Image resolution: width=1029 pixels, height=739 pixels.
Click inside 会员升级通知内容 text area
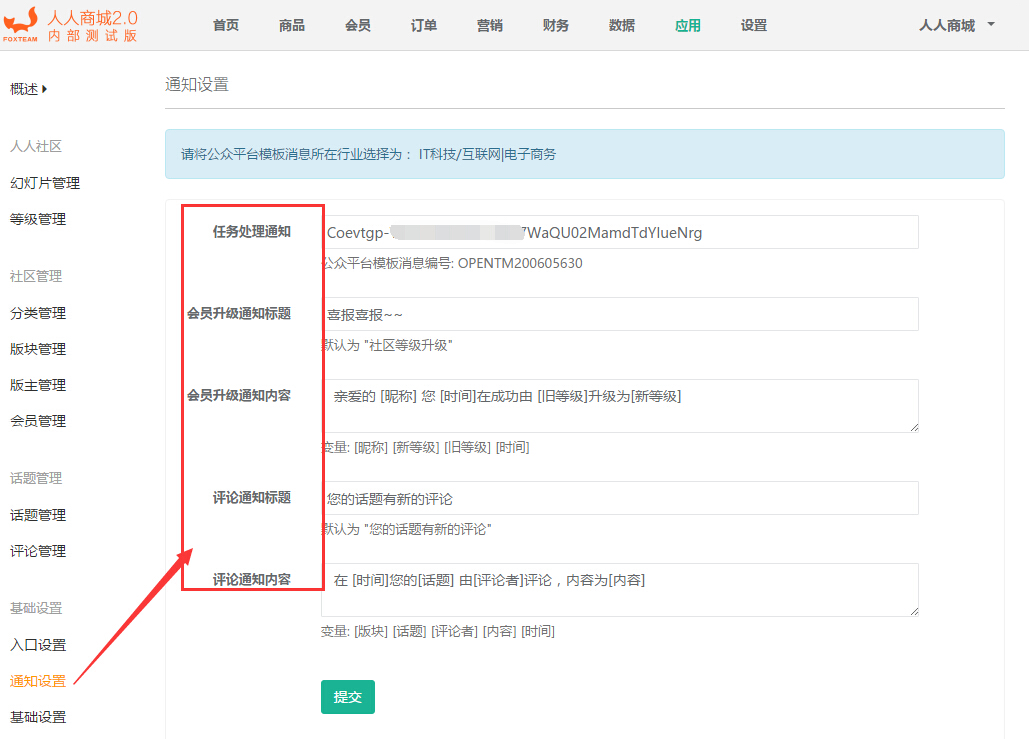619,406
